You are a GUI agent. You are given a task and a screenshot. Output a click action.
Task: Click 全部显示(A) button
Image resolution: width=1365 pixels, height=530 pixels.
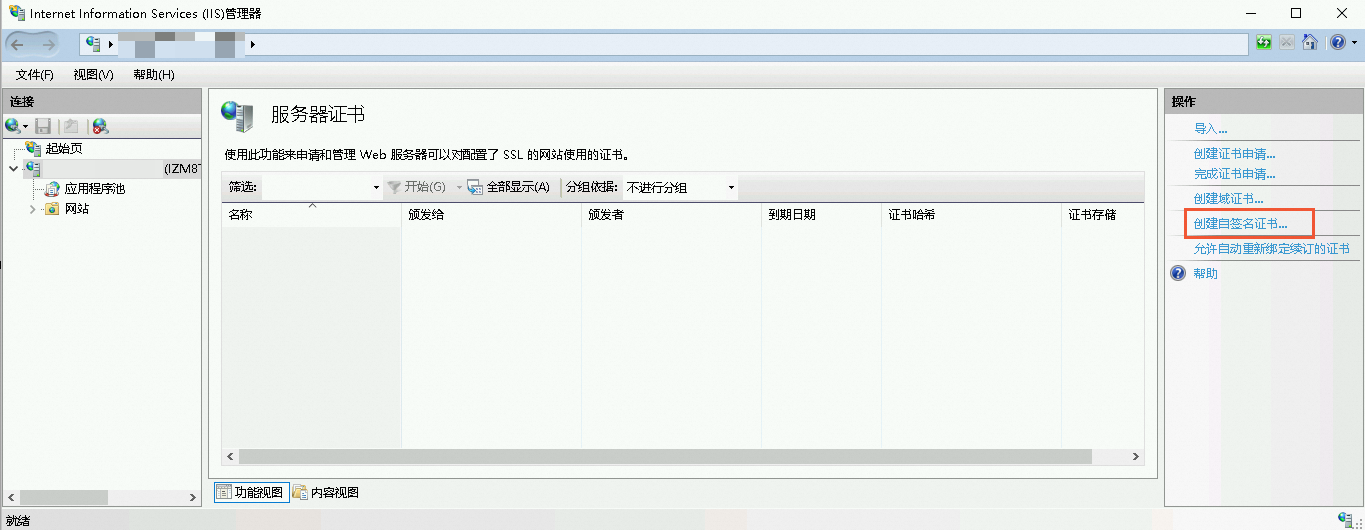coord(508,187)
